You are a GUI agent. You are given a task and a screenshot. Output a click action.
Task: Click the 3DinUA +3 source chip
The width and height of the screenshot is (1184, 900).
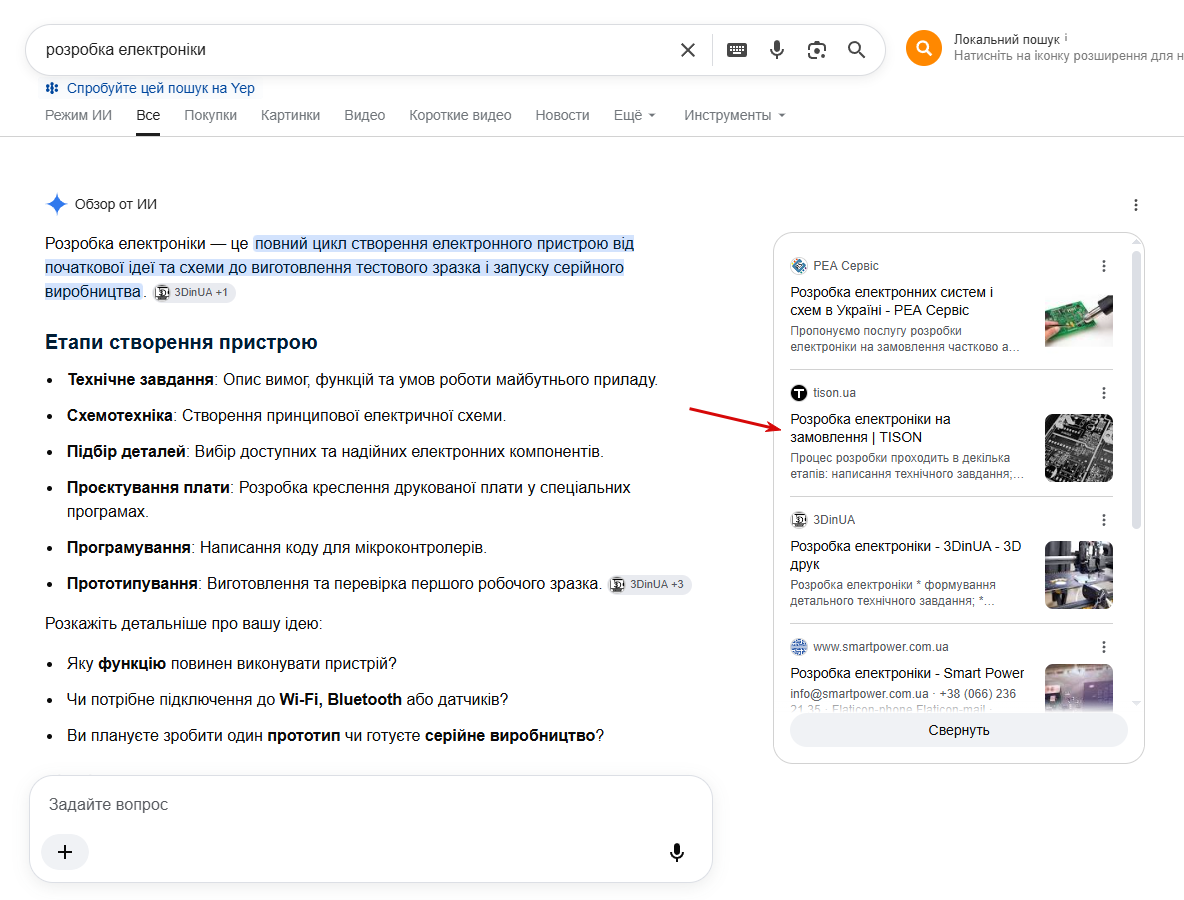point(649,584)
